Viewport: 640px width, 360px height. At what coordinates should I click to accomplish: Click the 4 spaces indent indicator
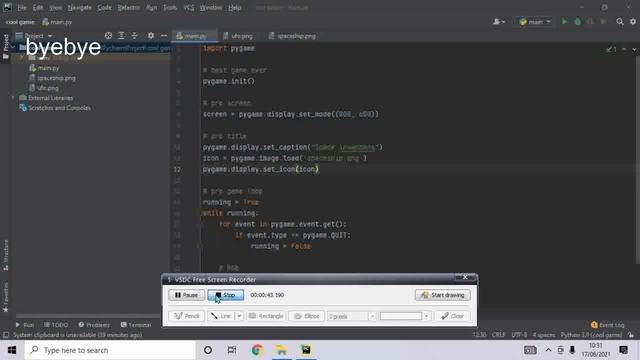click(x=544, y=335)
